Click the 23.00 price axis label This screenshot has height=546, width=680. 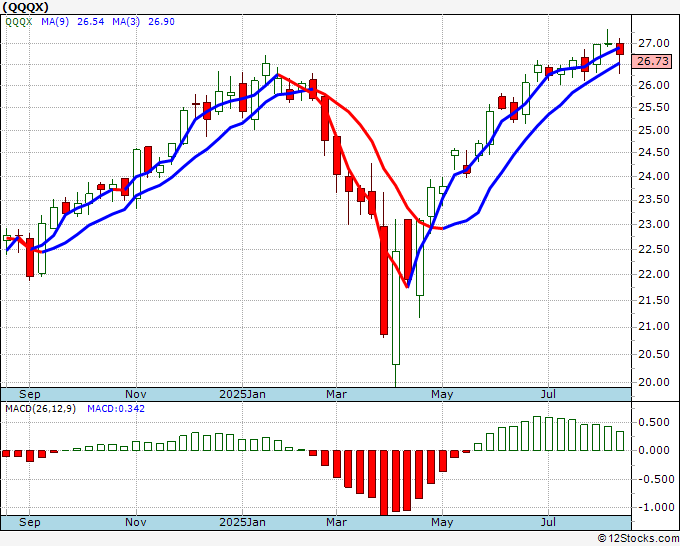pyautogui.click(x=654, y=225)
